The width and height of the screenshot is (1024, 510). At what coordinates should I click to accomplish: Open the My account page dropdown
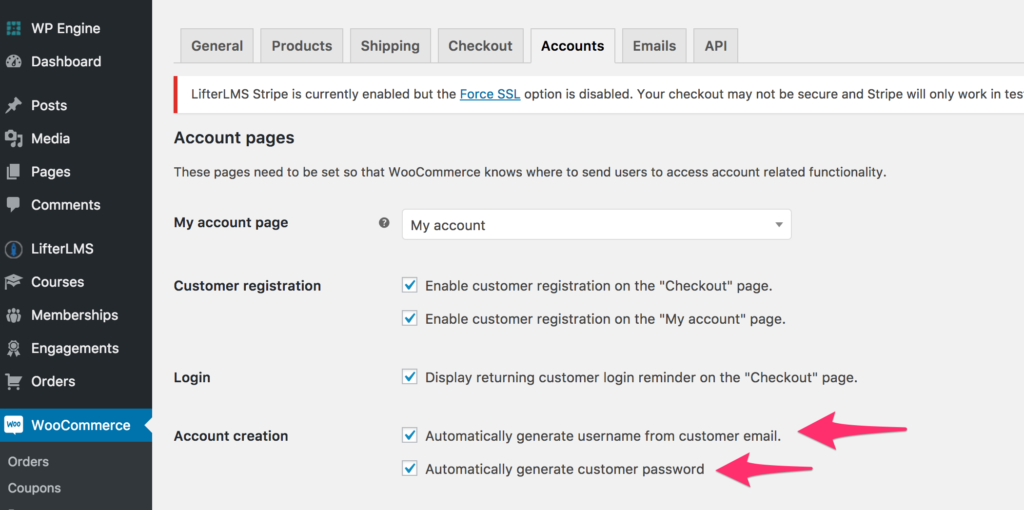click(x=596, y=225)
